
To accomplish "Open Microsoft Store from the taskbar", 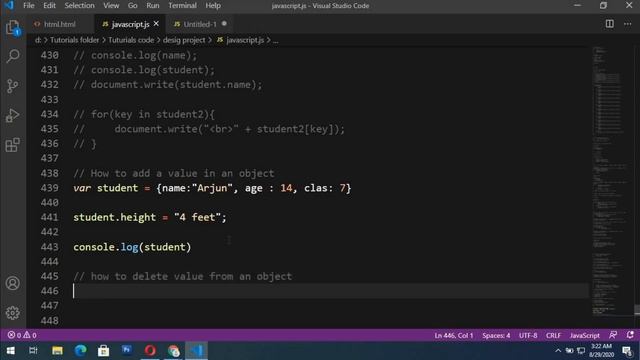I will (104, 351).
